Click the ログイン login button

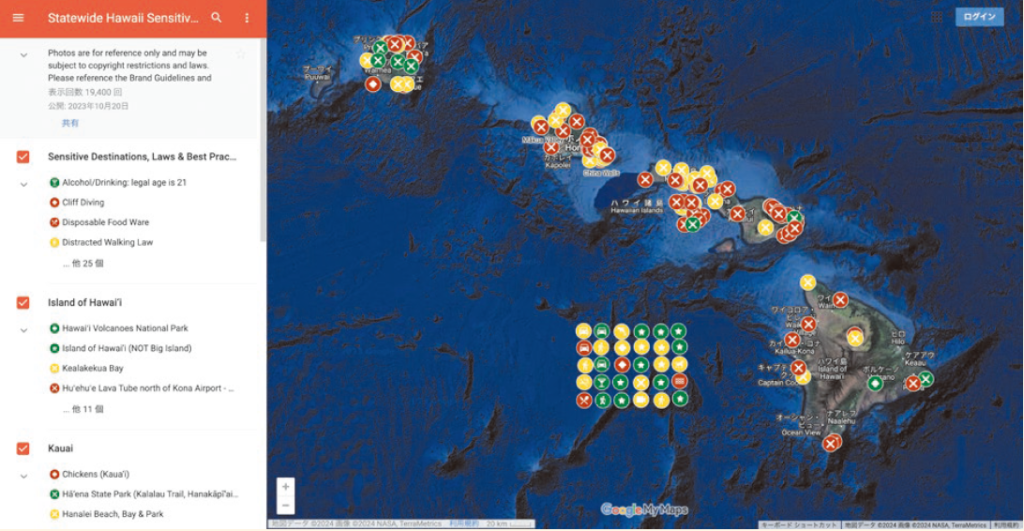point(980,17)
